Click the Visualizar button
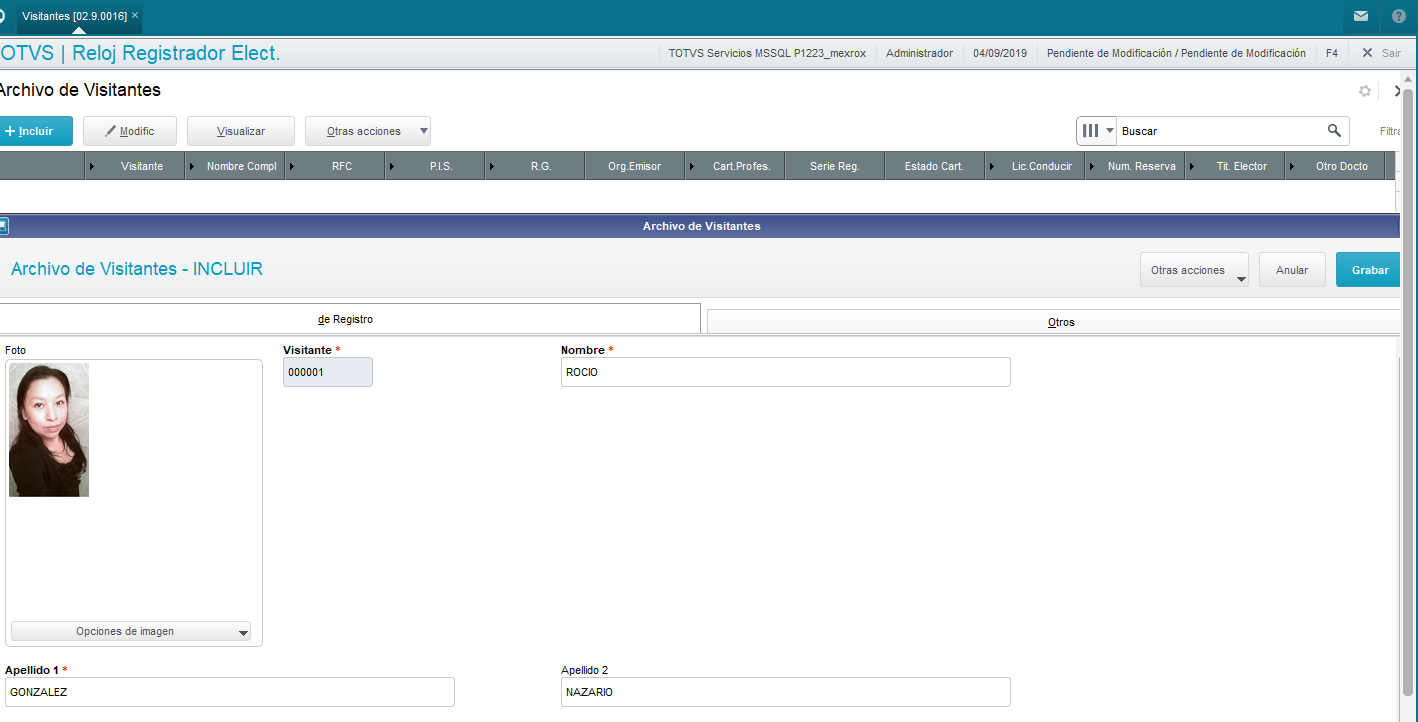 tap(241, 131)
